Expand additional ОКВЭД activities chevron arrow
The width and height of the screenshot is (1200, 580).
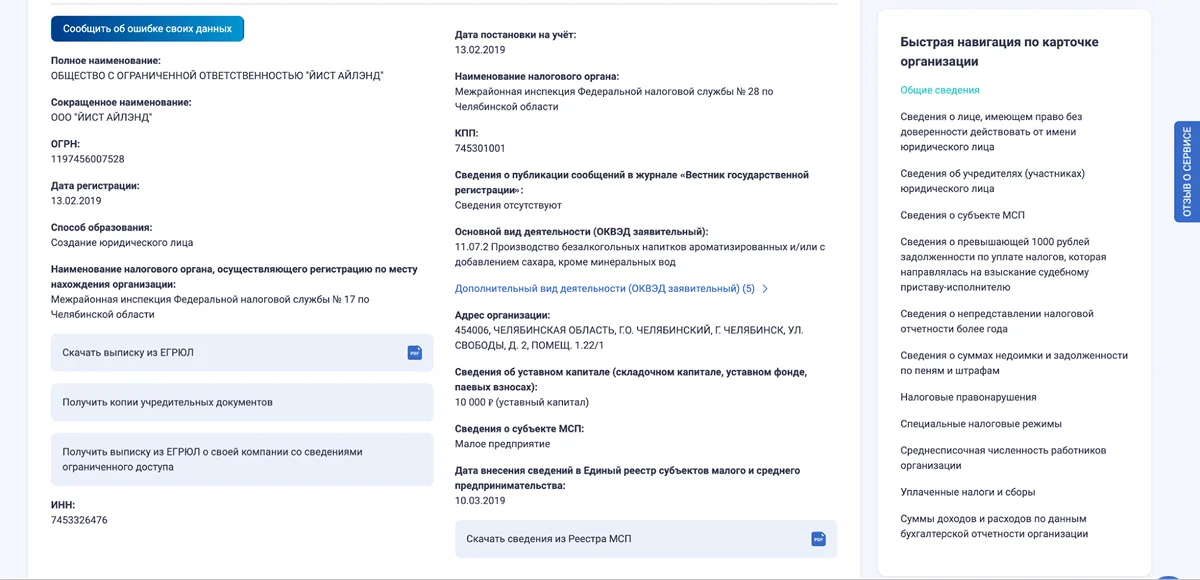pyautogui.click(x=765, y=289)
